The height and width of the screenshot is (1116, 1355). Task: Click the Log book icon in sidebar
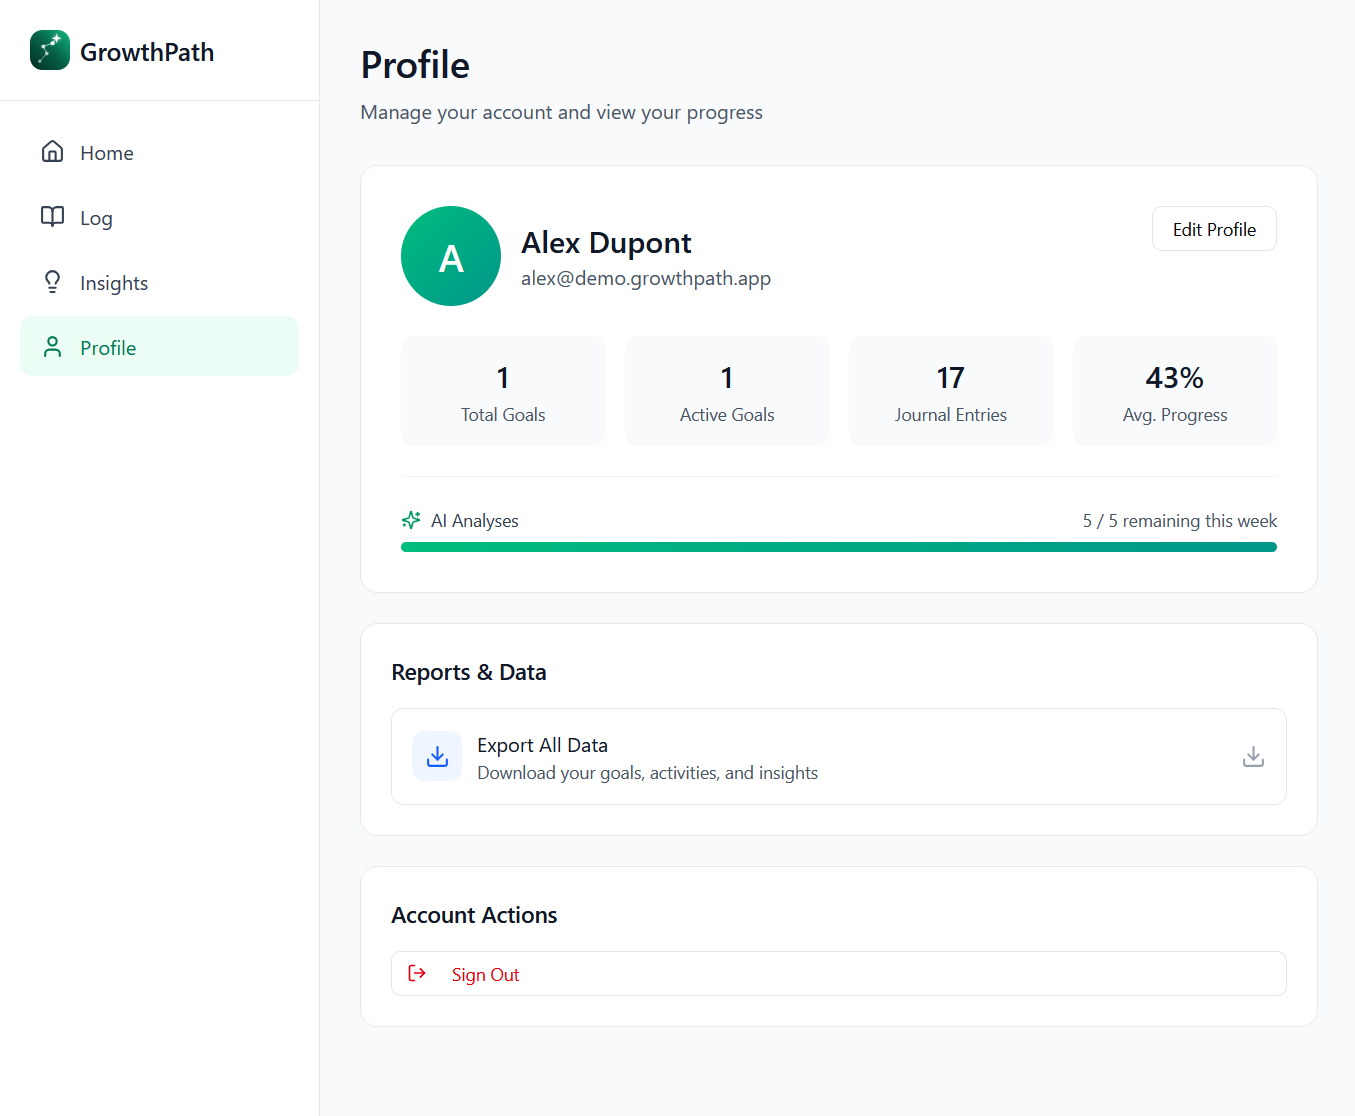52,217
